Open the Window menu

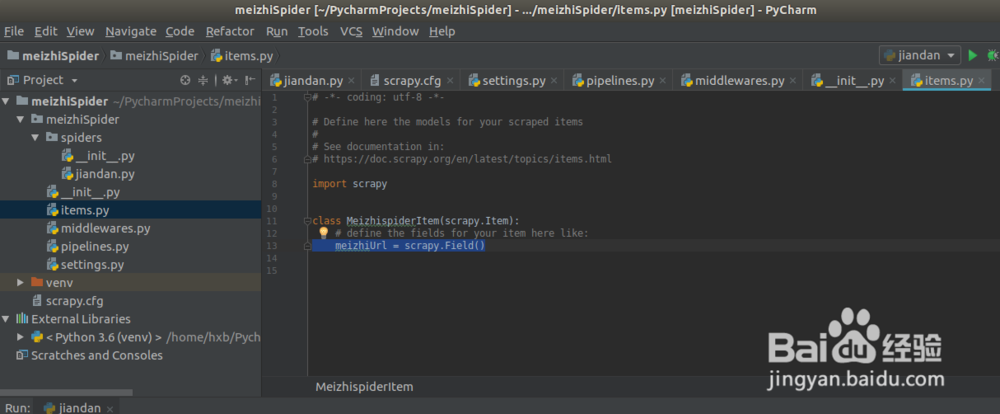pos(395,31)
